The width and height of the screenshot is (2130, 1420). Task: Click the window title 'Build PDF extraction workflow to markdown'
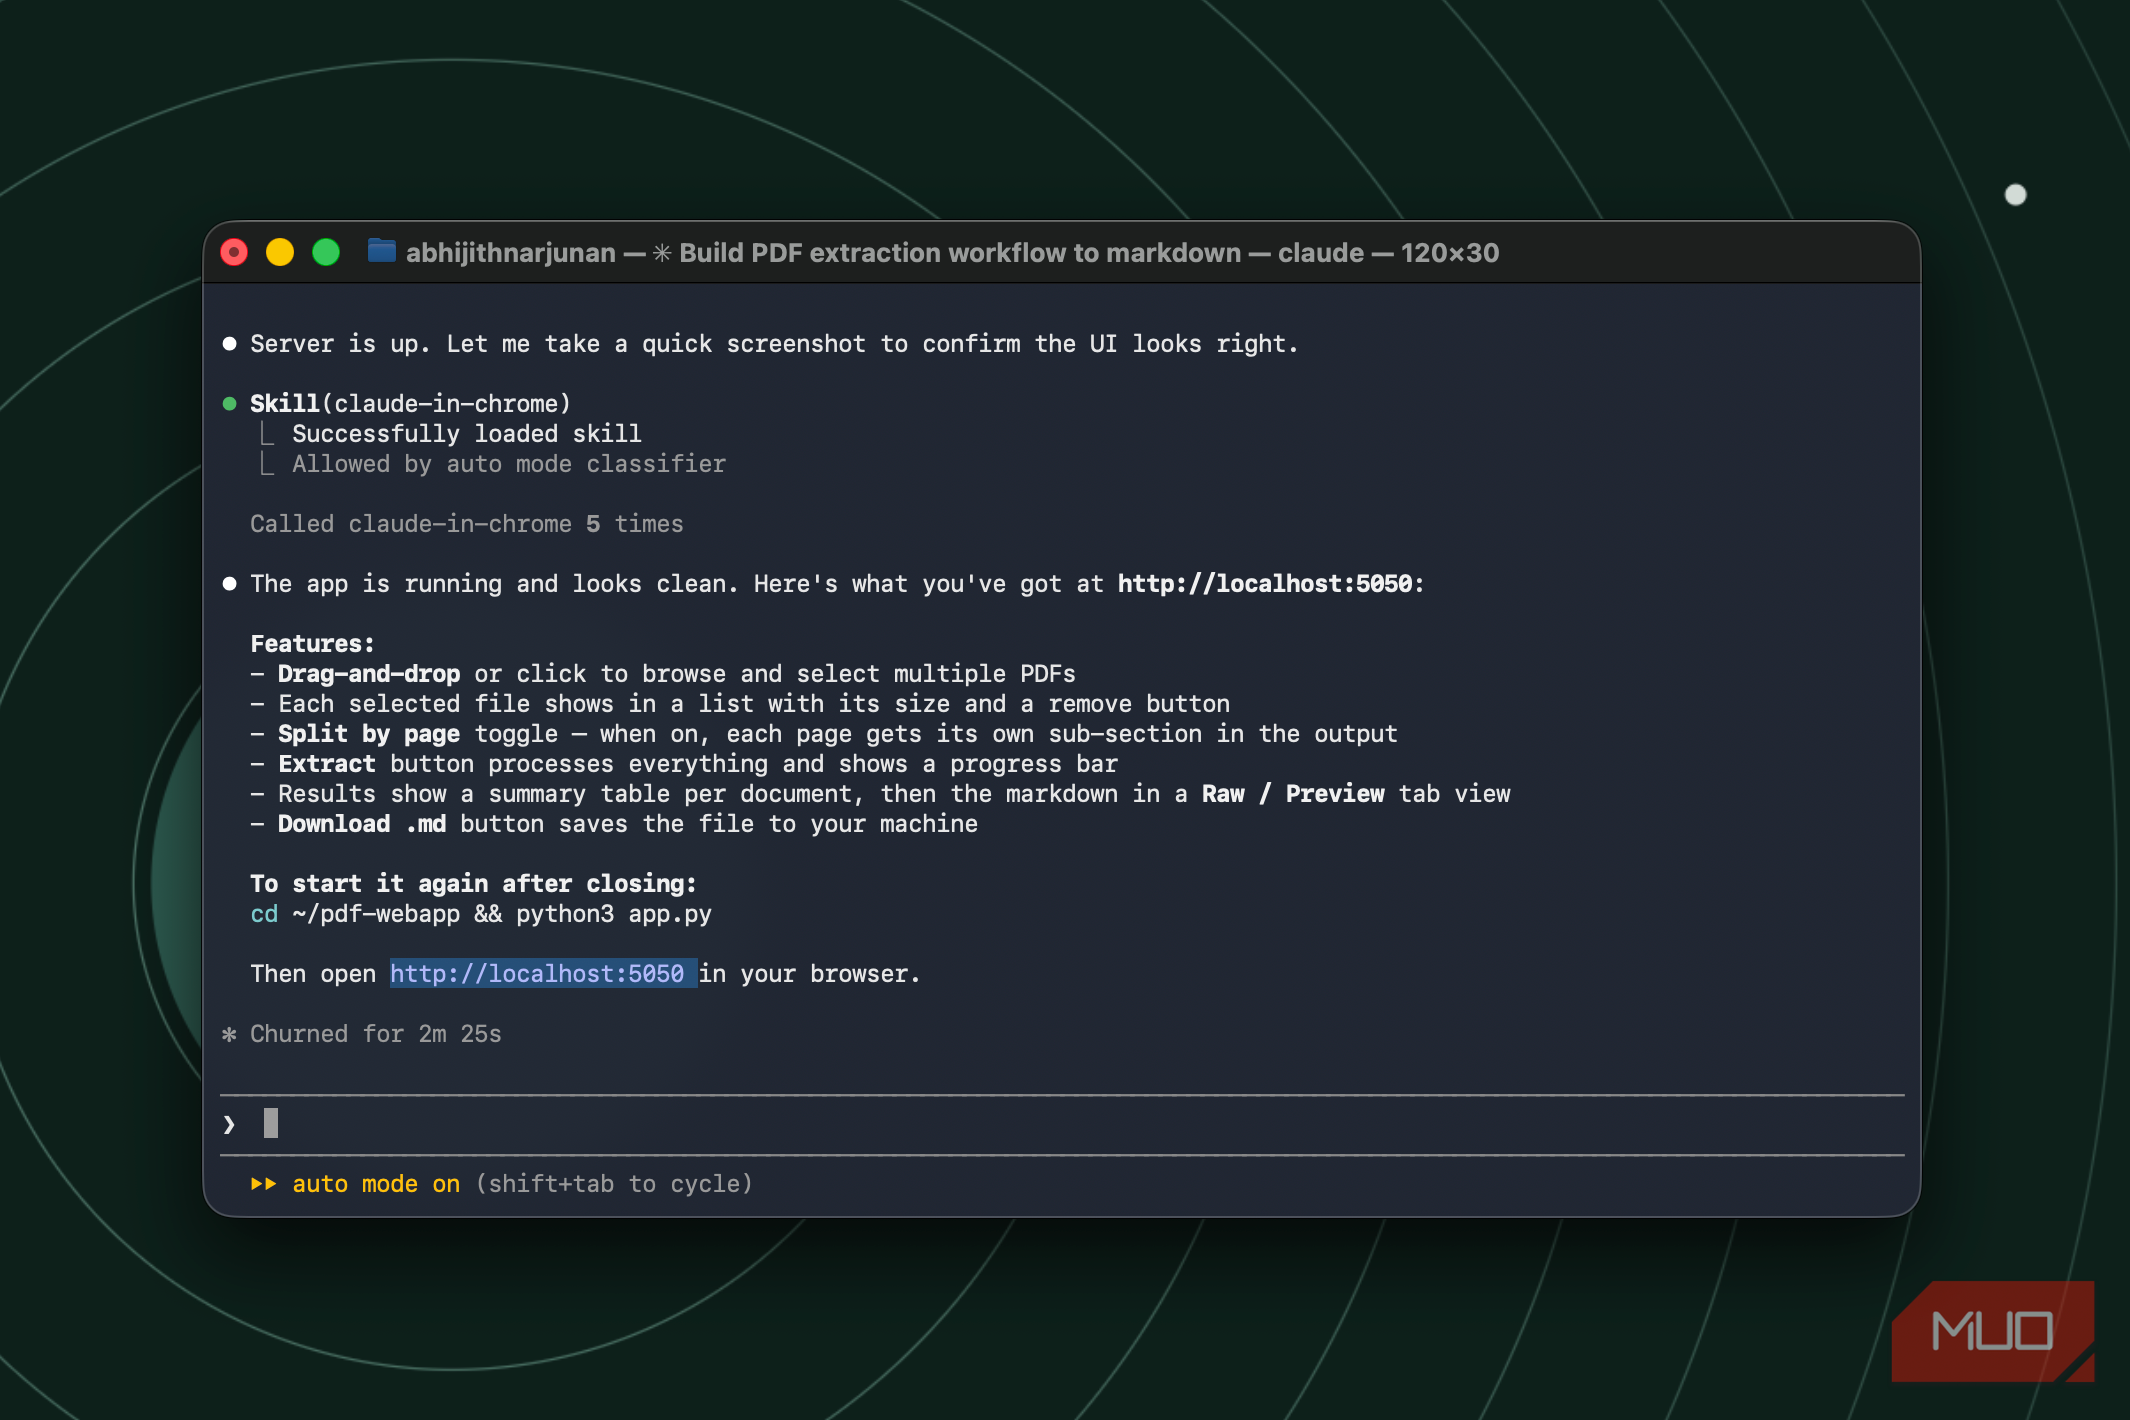click(x=960, y=252)
